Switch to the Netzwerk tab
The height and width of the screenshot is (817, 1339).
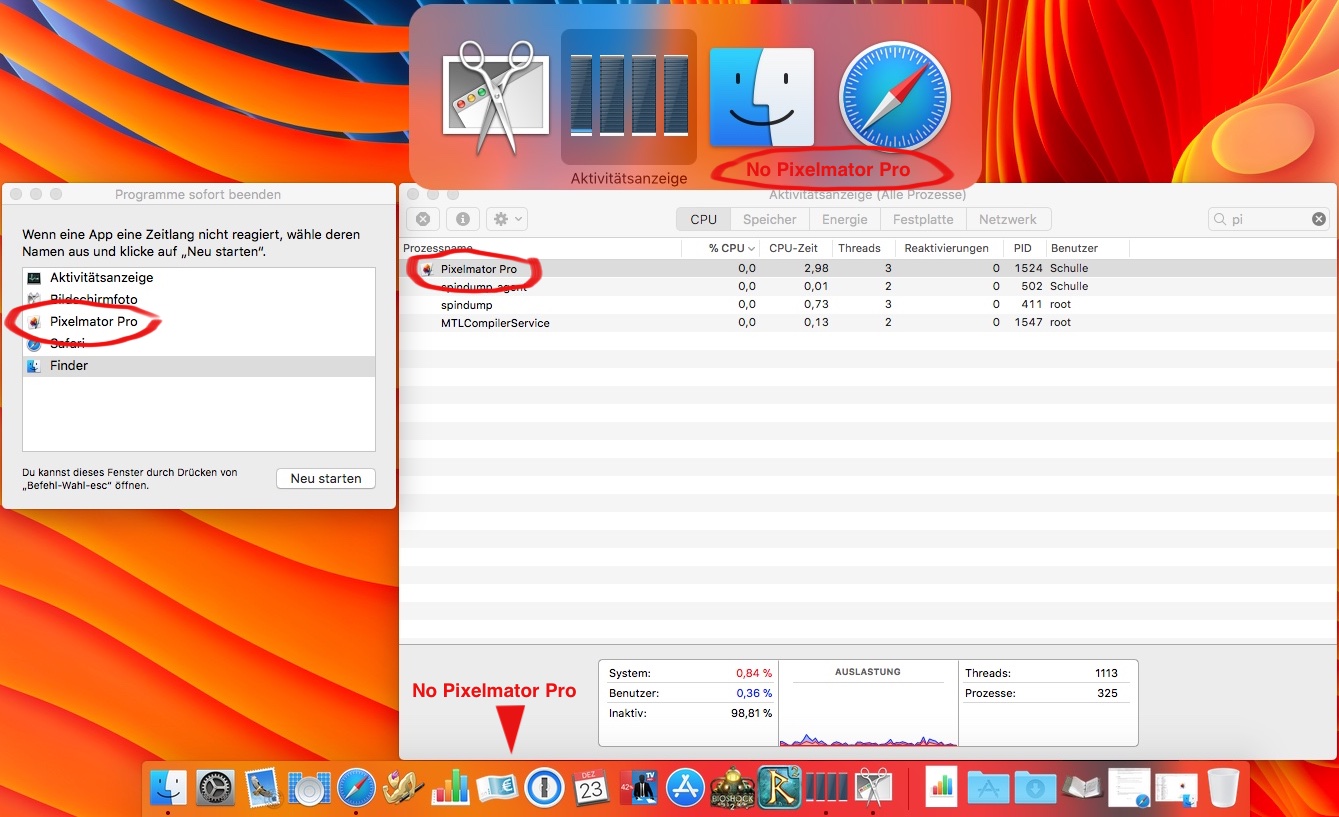pos(1008,219)
